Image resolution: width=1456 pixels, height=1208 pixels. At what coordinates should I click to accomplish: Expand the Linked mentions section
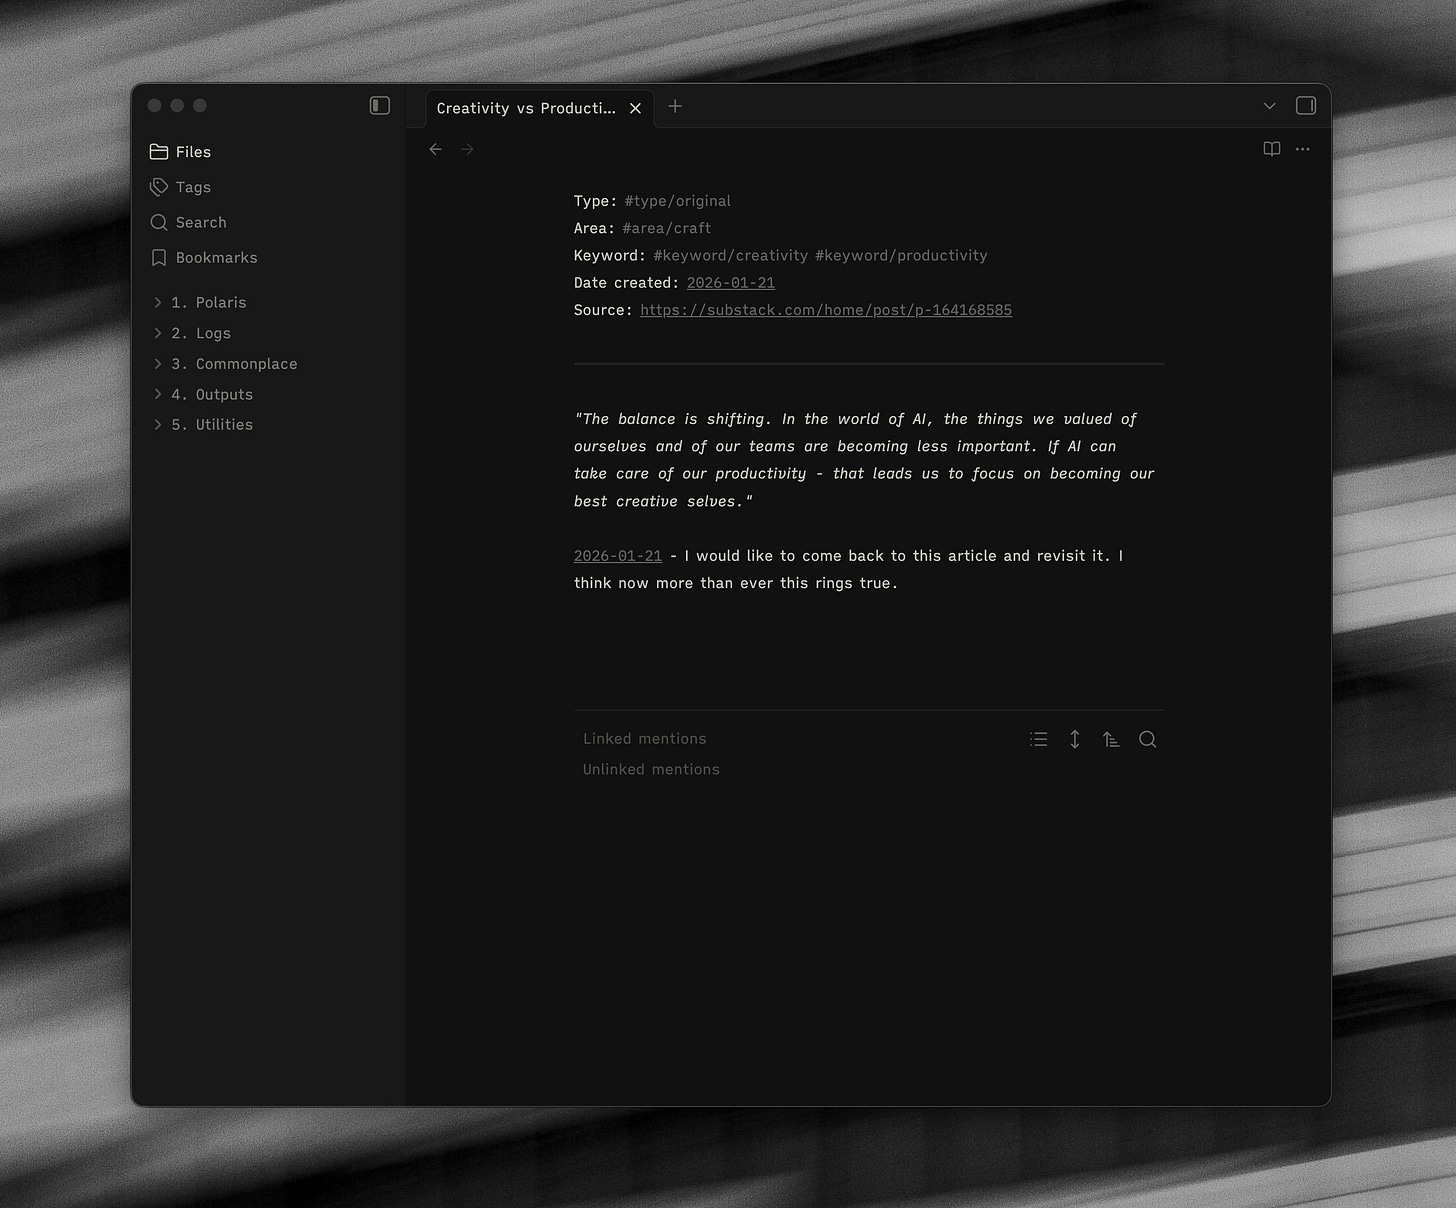tap(645, 739)
